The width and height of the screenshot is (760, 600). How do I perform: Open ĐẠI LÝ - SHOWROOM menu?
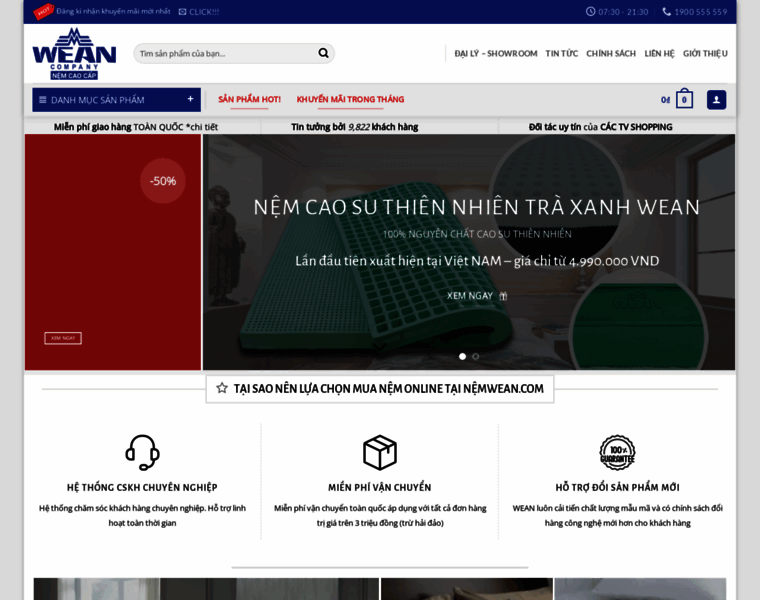[496, 53]
